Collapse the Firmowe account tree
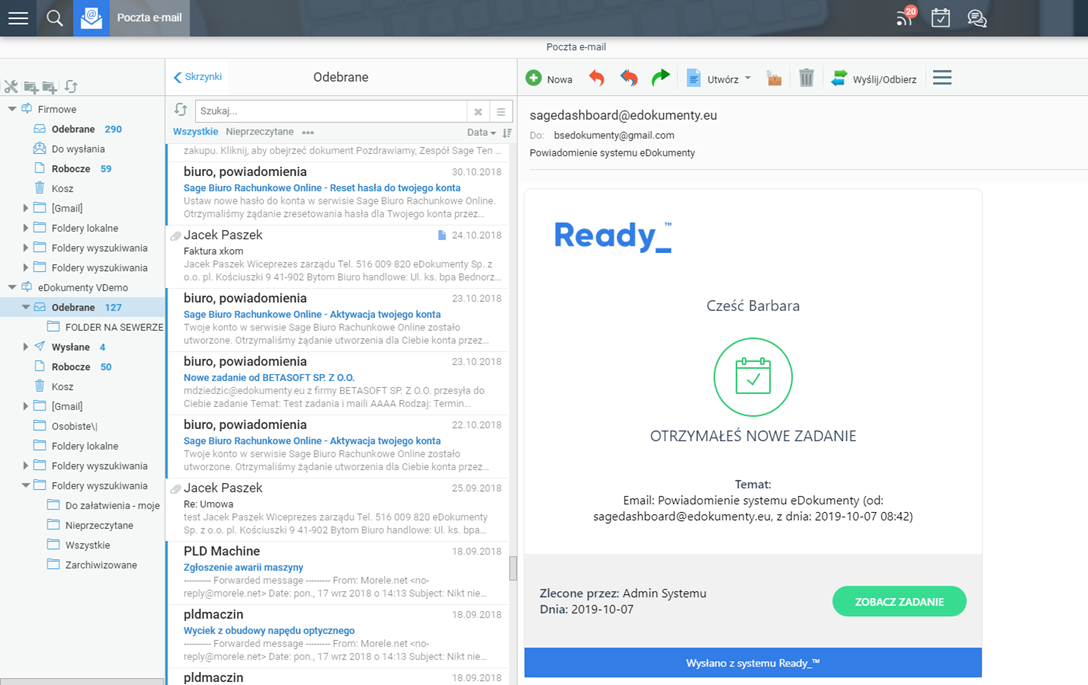This screenshot has height=685, width=1088. click(x=12, y=109)
